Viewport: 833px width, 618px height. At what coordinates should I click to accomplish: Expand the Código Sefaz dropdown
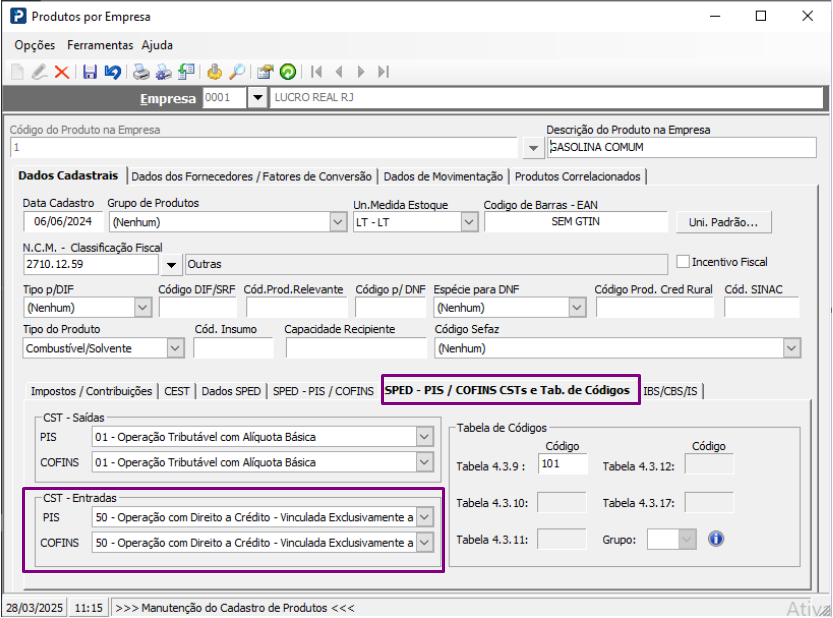pos(791,349)
